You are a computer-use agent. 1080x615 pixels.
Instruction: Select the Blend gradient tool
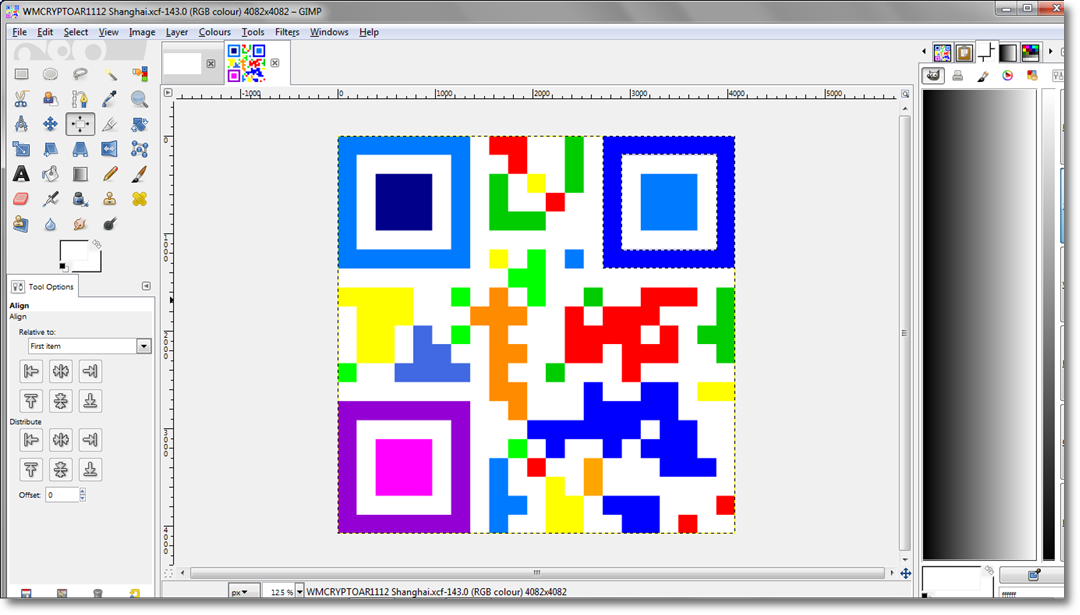(80, 174)
